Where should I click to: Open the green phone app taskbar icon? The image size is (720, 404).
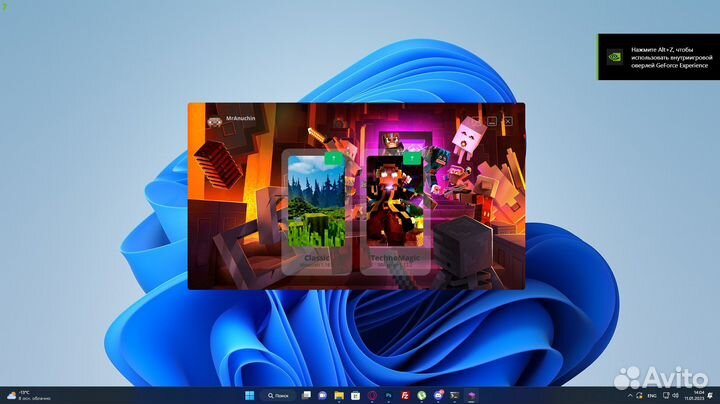click(x=422, y=395)
